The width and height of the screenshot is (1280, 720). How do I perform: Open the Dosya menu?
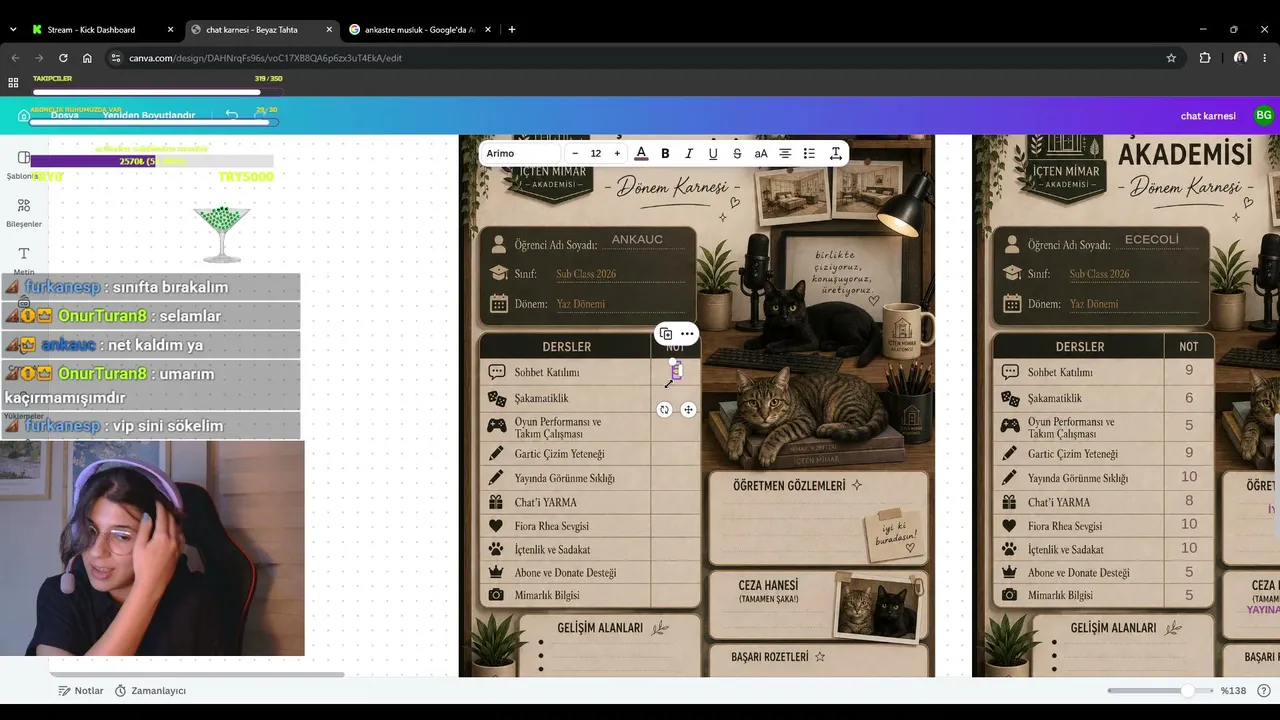tap(65, 115)
